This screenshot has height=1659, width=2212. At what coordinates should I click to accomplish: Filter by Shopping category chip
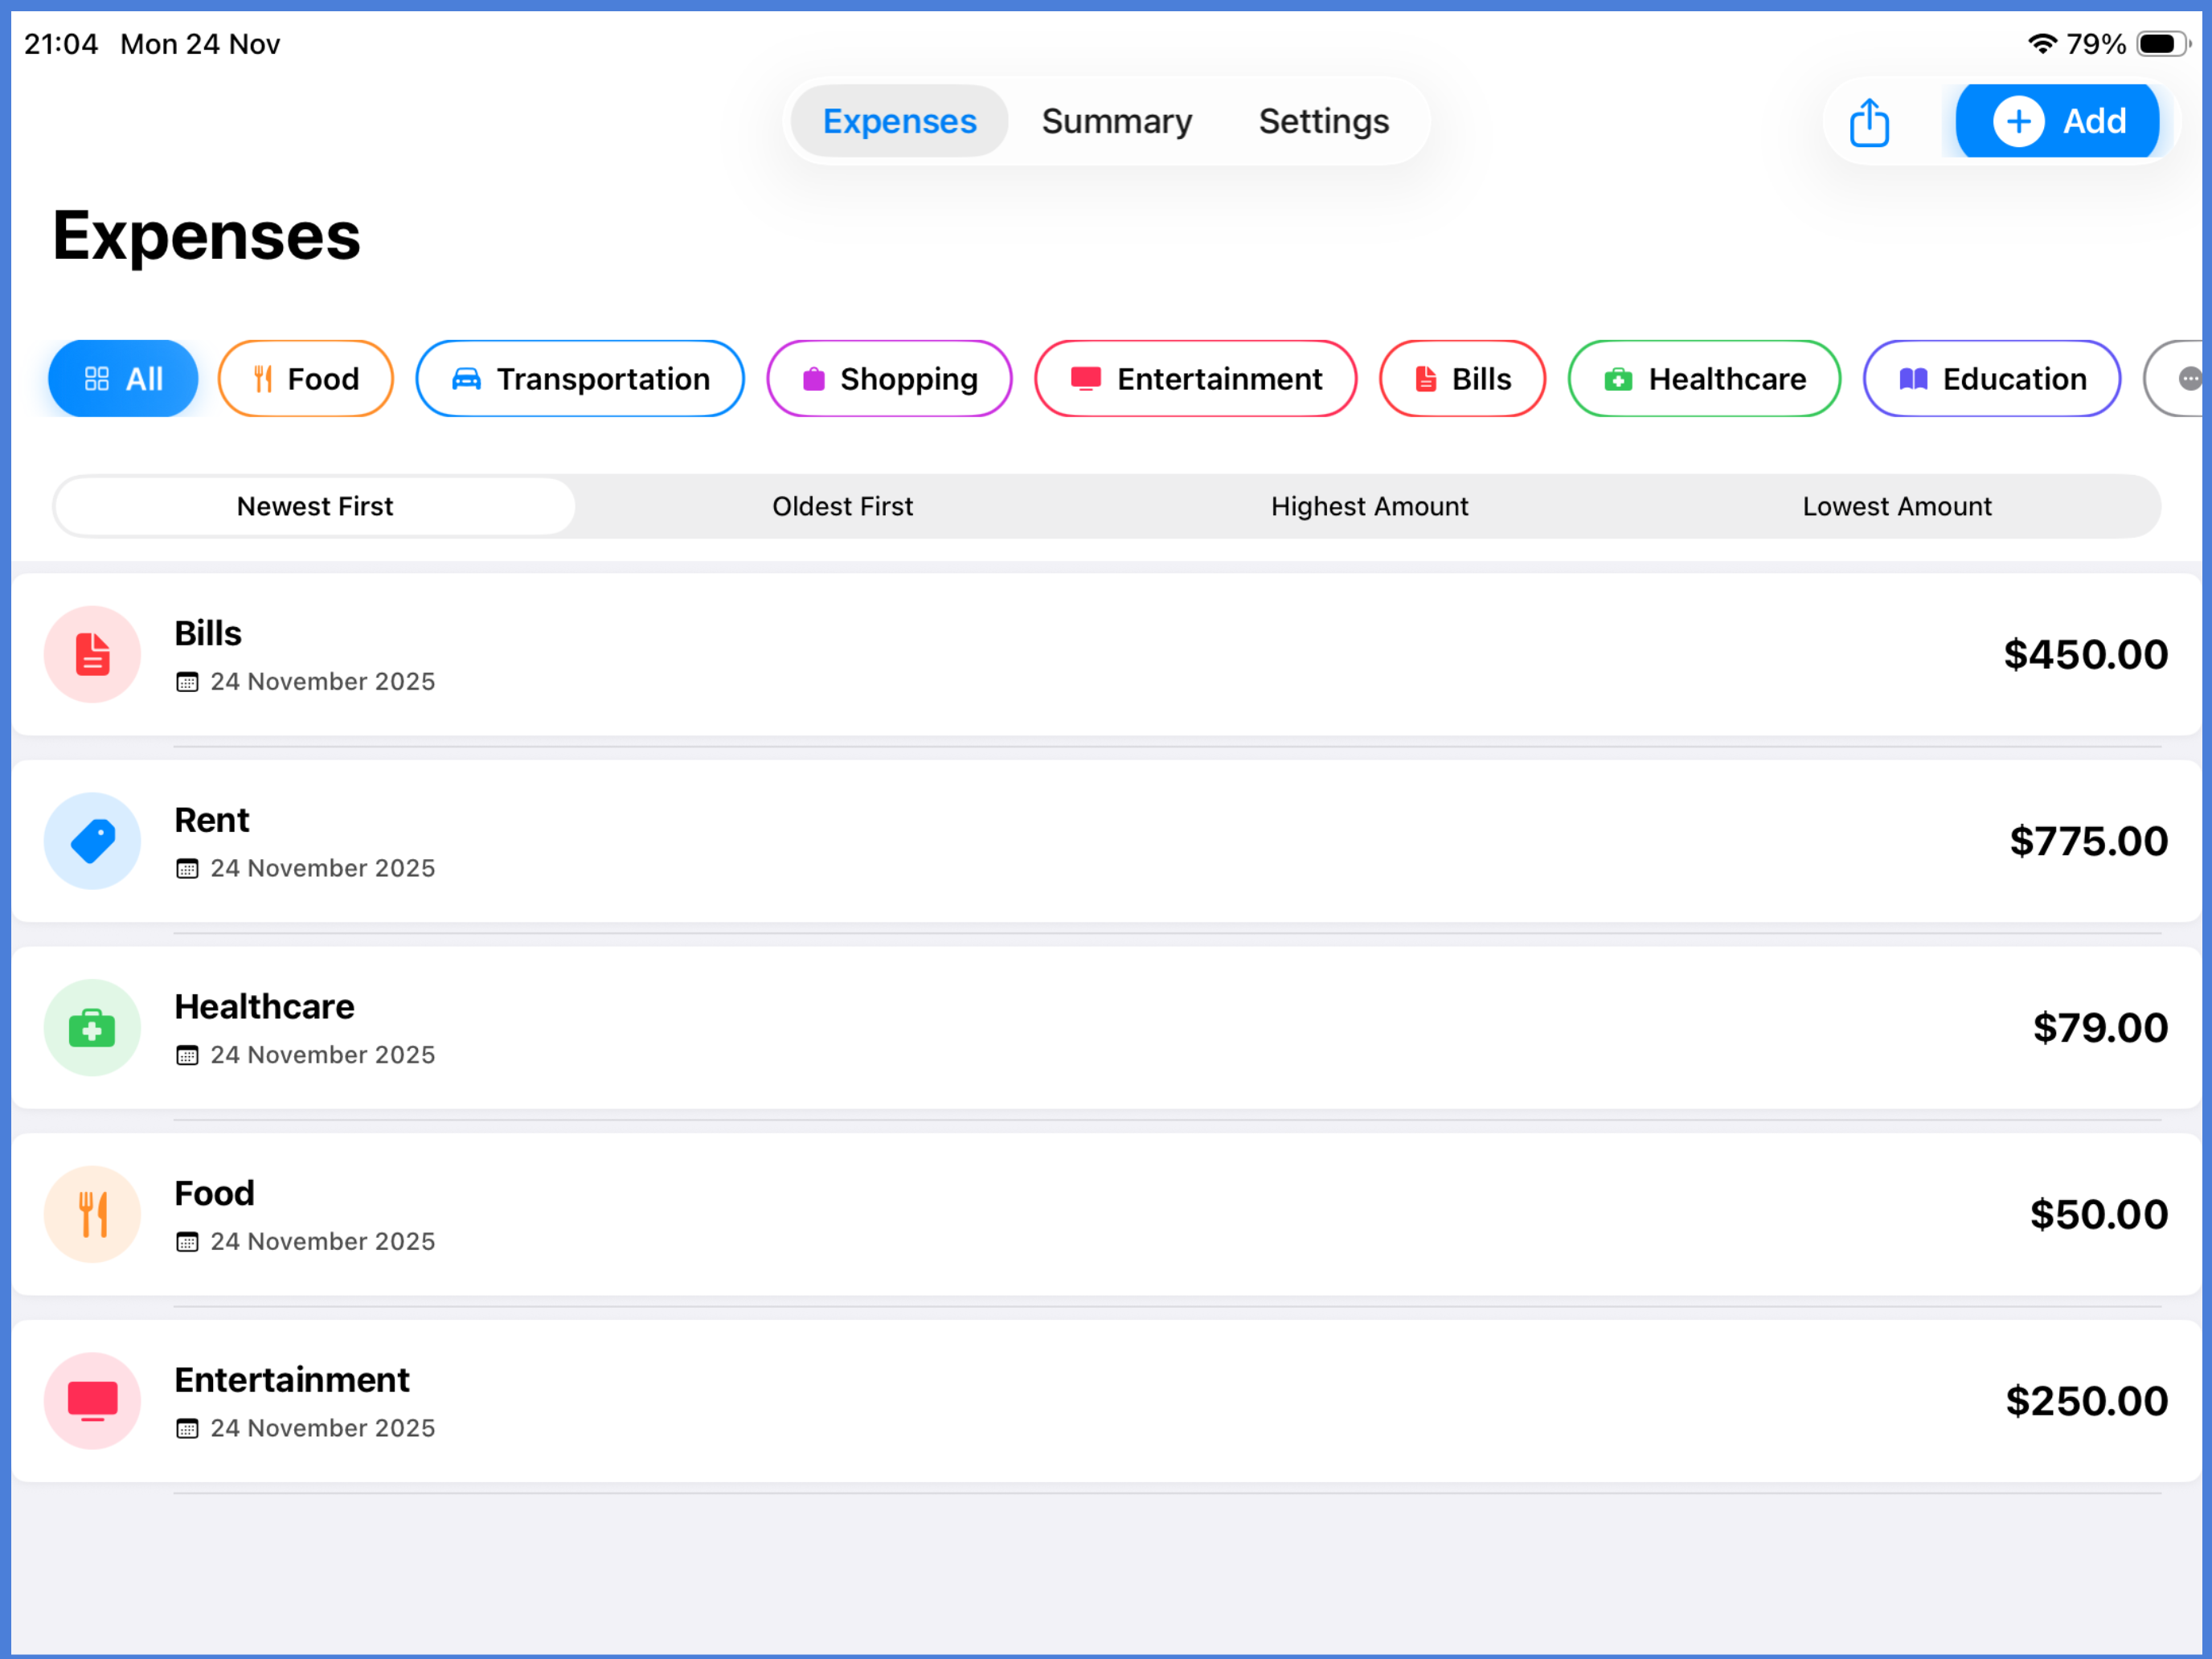[889, 379]
